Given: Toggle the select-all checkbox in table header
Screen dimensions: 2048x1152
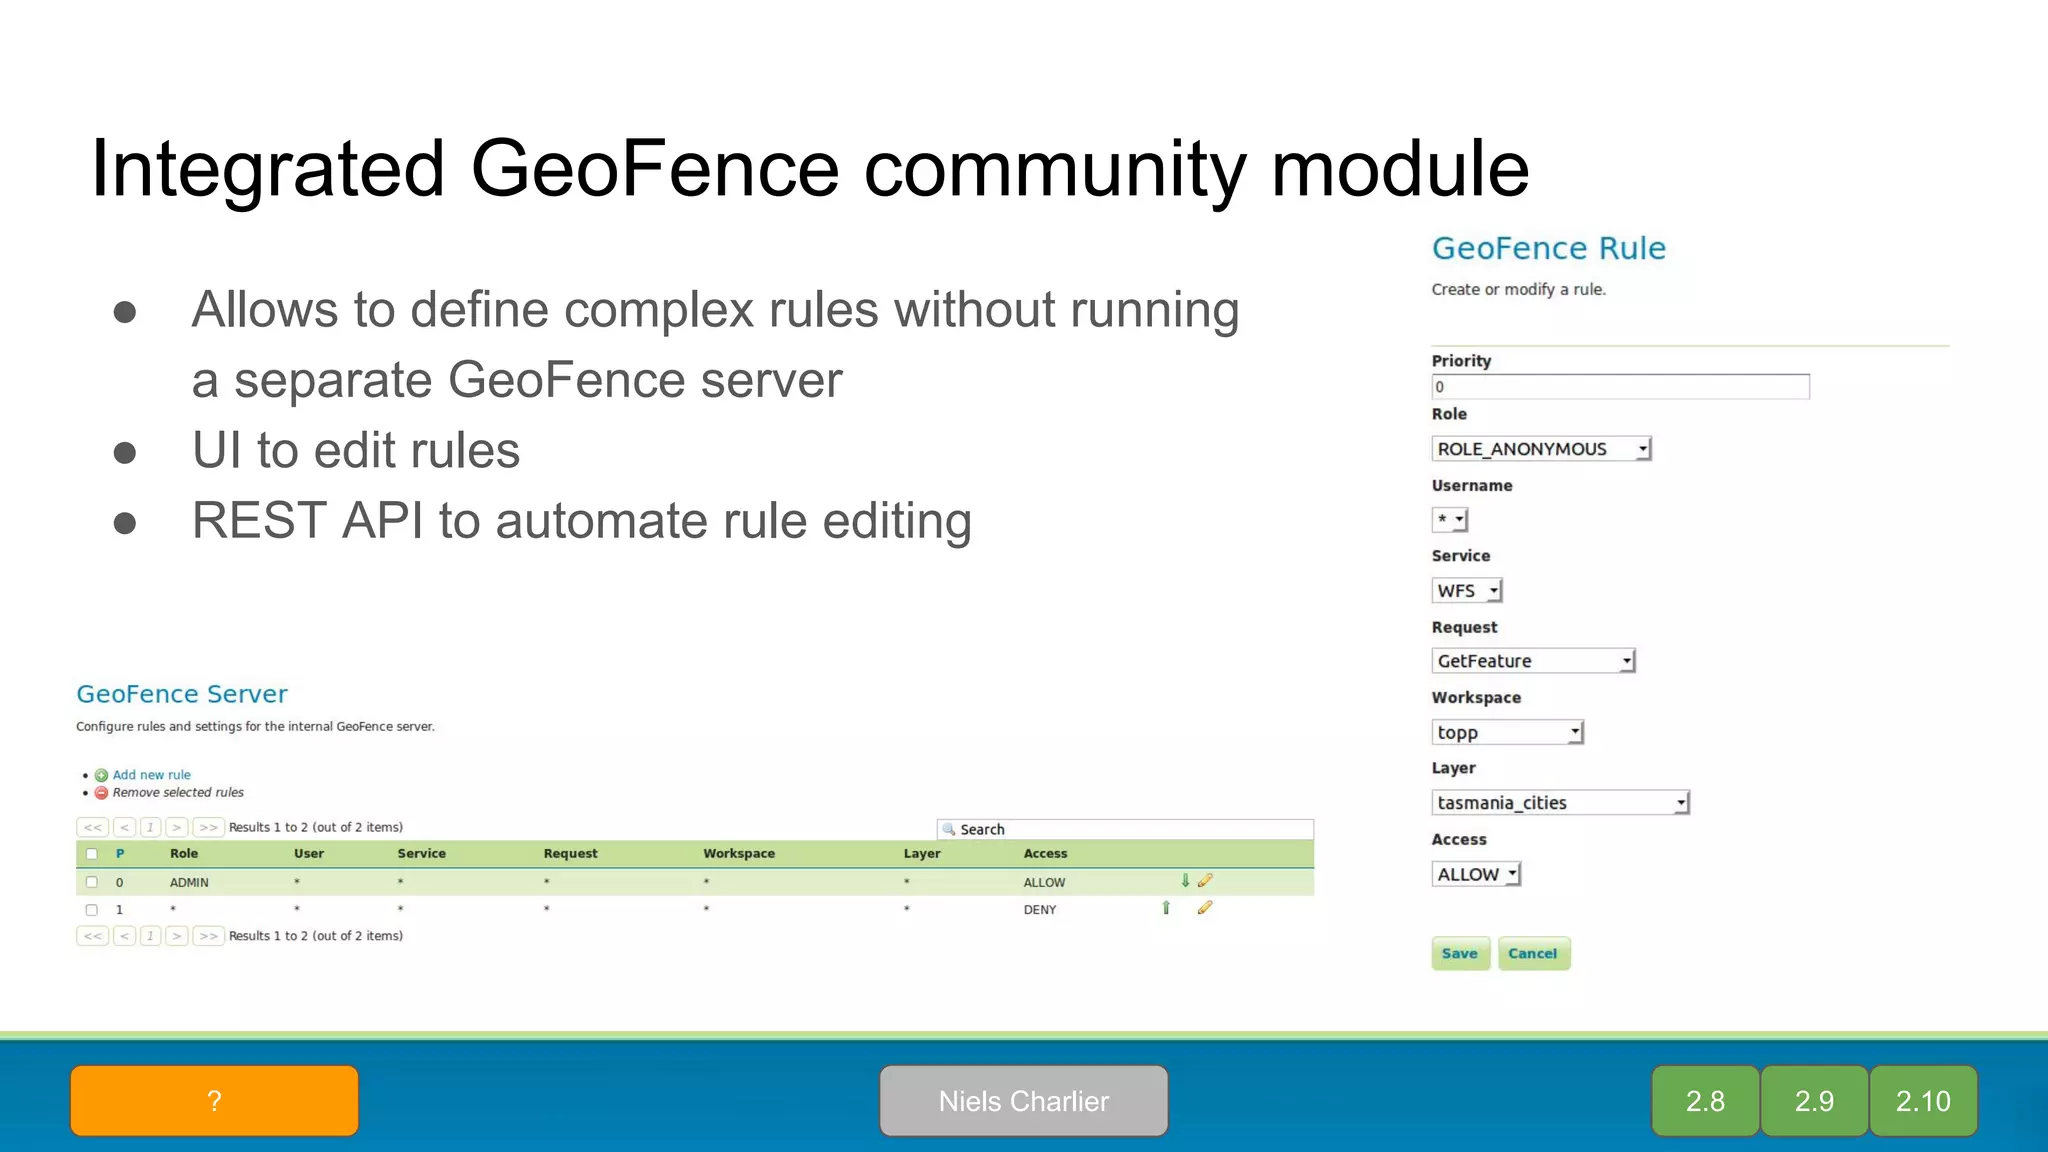Looking at the screenshot, I should point(92,854).
